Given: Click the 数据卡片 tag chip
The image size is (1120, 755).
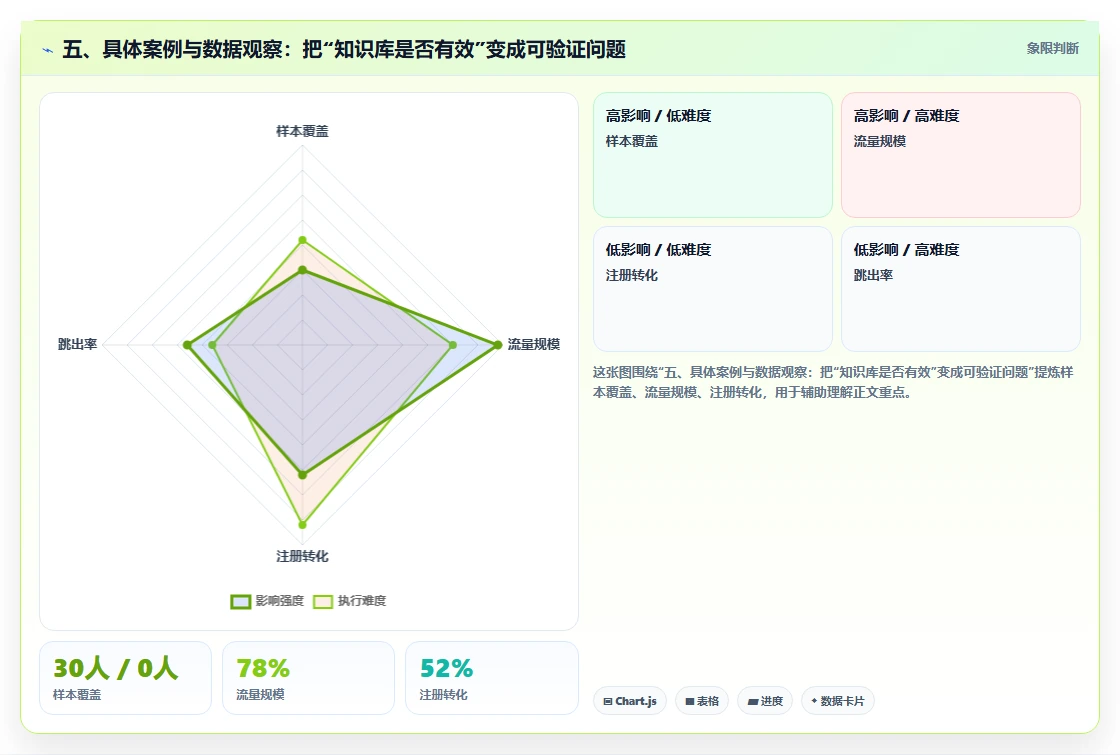Looking at the screenshot, I should pyautogui.click(x=838, y=701).
